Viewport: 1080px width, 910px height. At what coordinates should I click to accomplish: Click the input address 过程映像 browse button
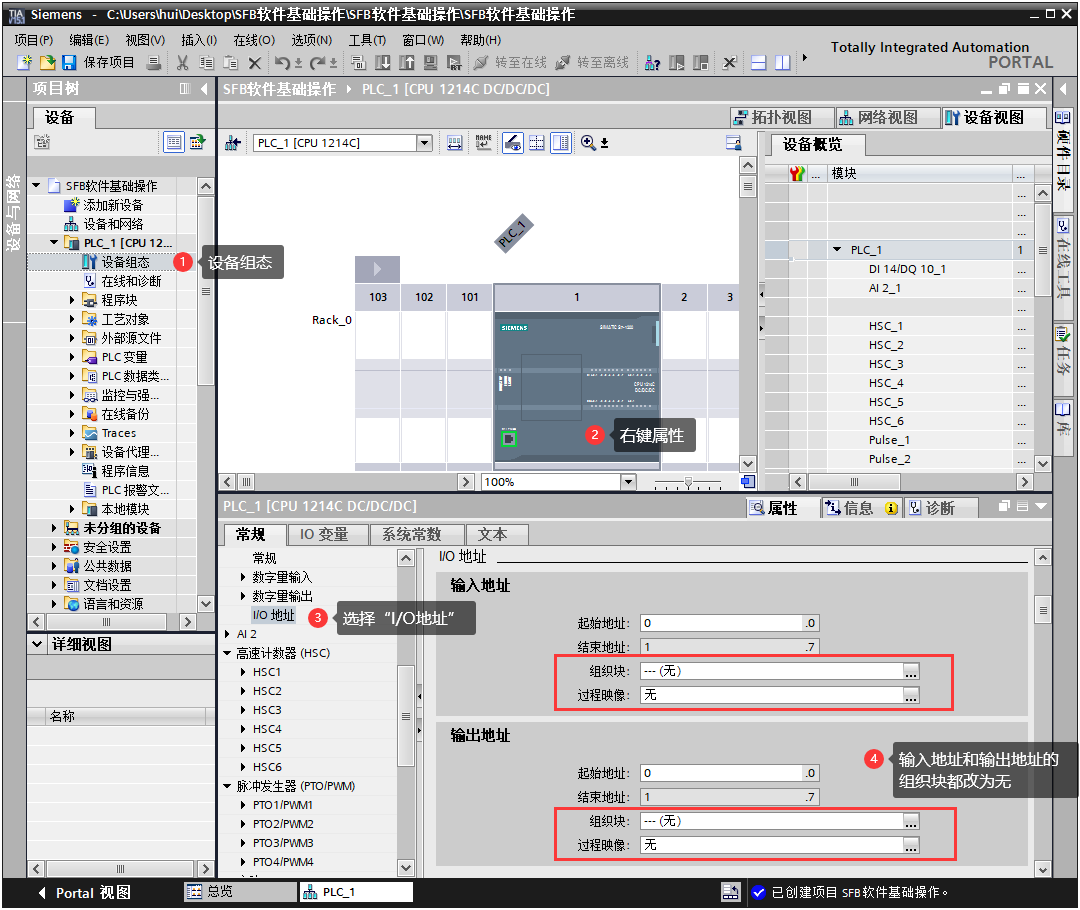[911, 695]
